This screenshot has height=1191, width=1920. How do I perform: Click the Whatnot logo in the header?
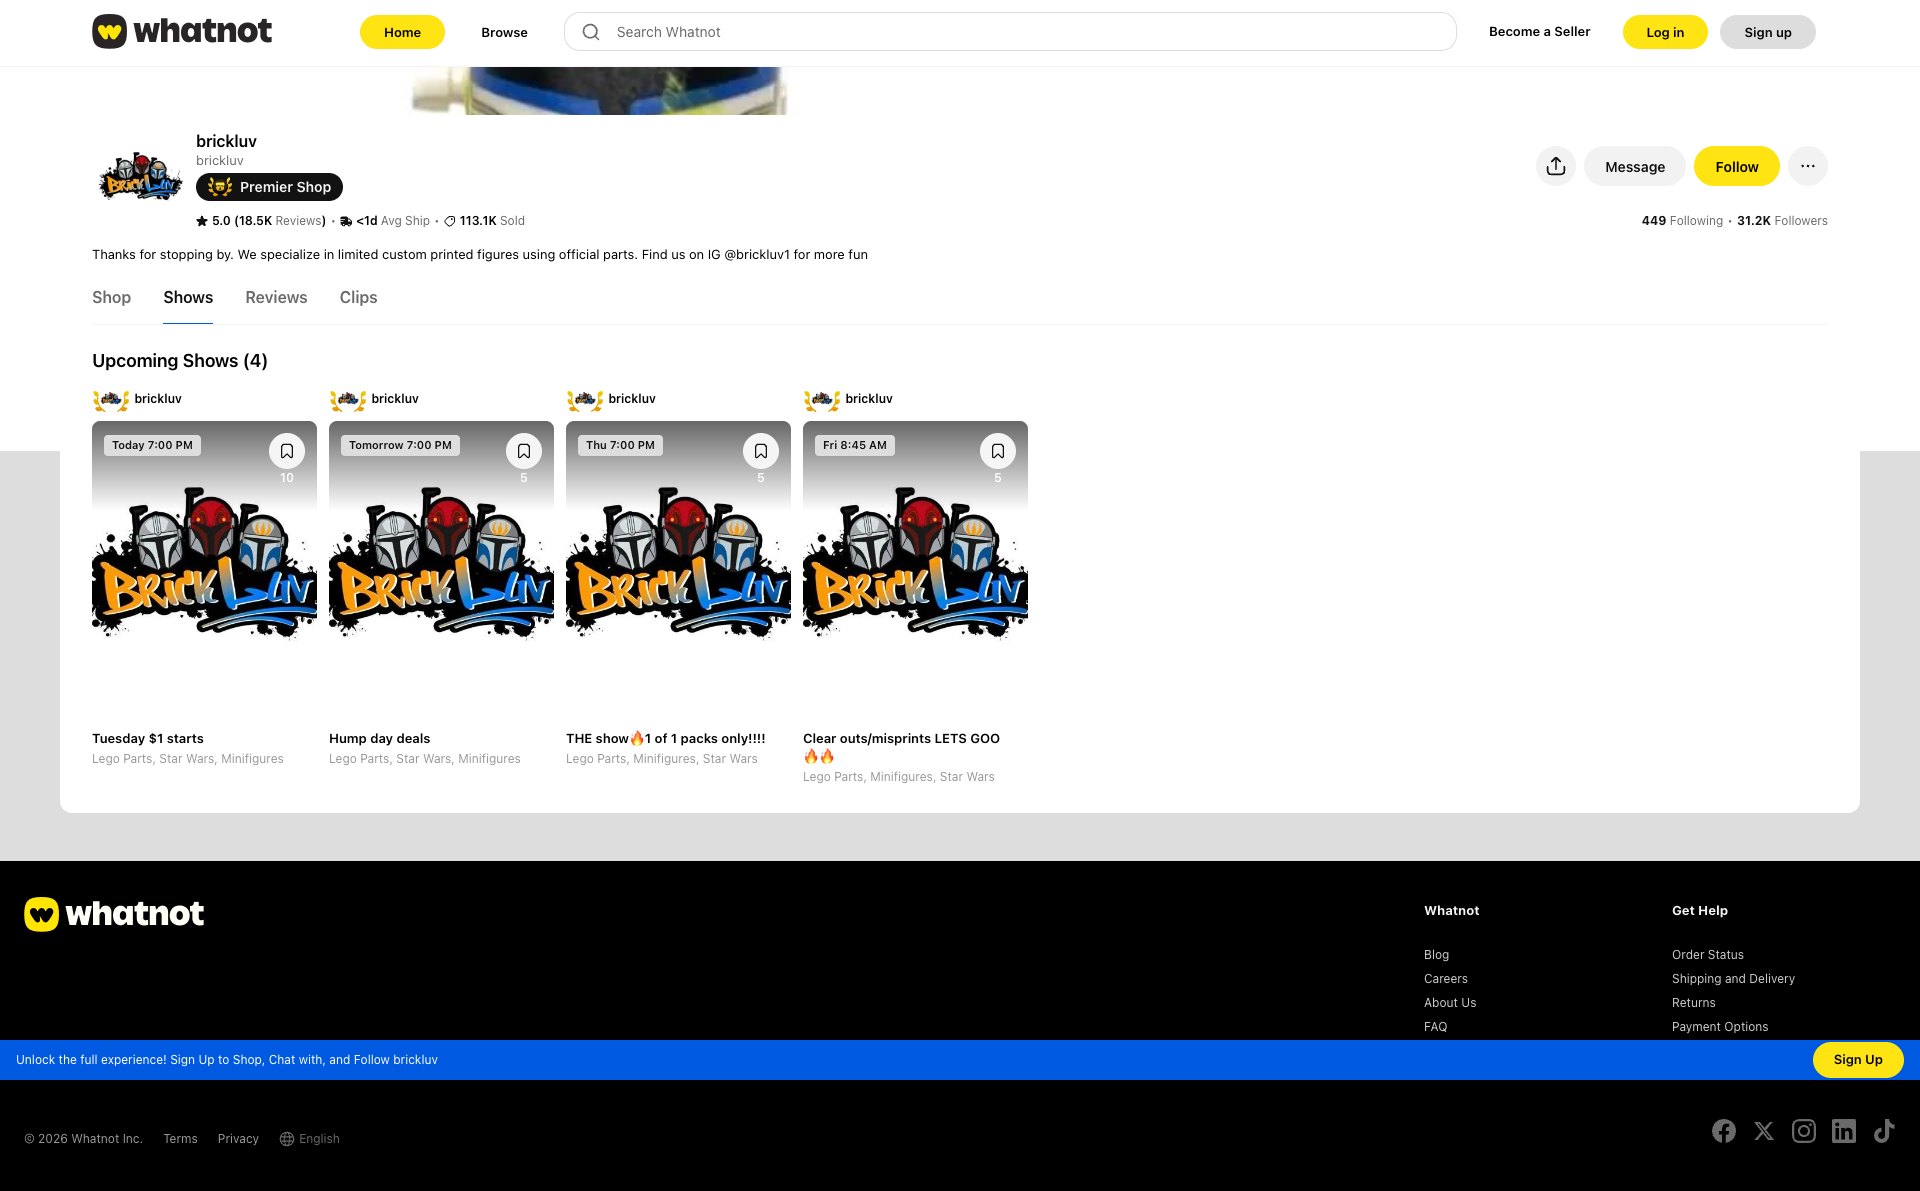[181, 31]
